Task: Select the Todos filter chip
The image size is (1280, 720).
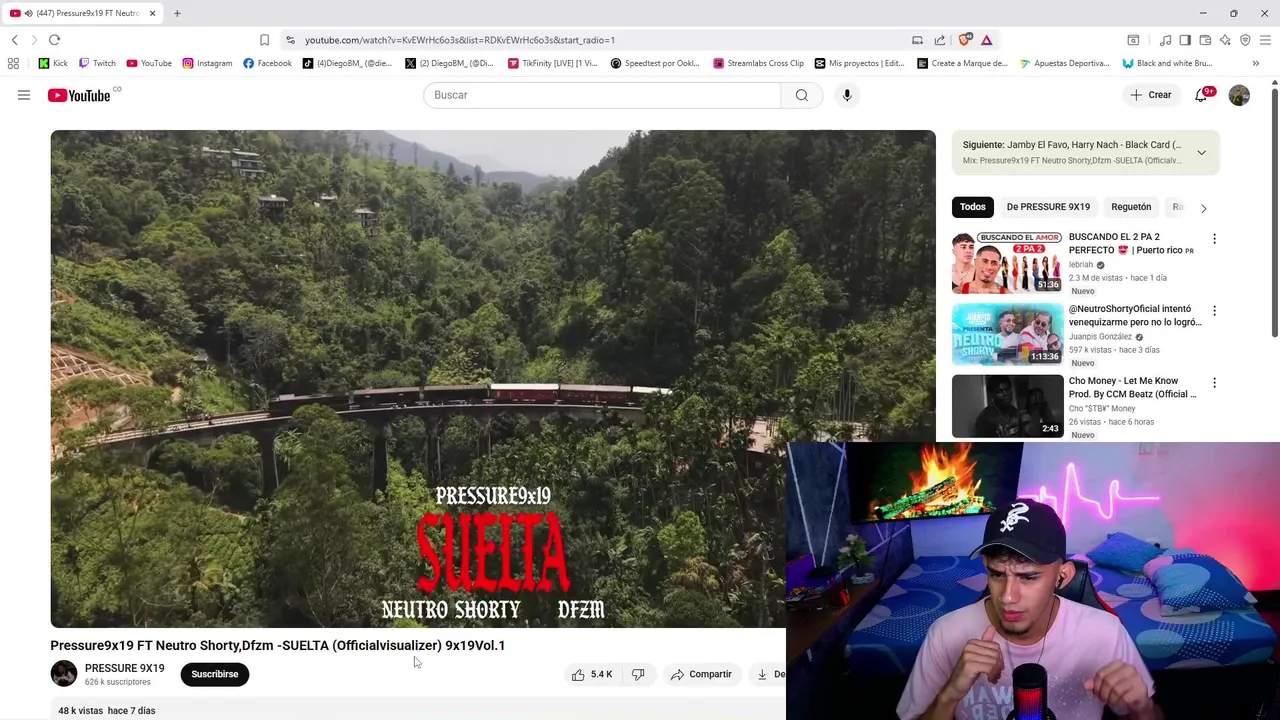Action: (973, 207)
